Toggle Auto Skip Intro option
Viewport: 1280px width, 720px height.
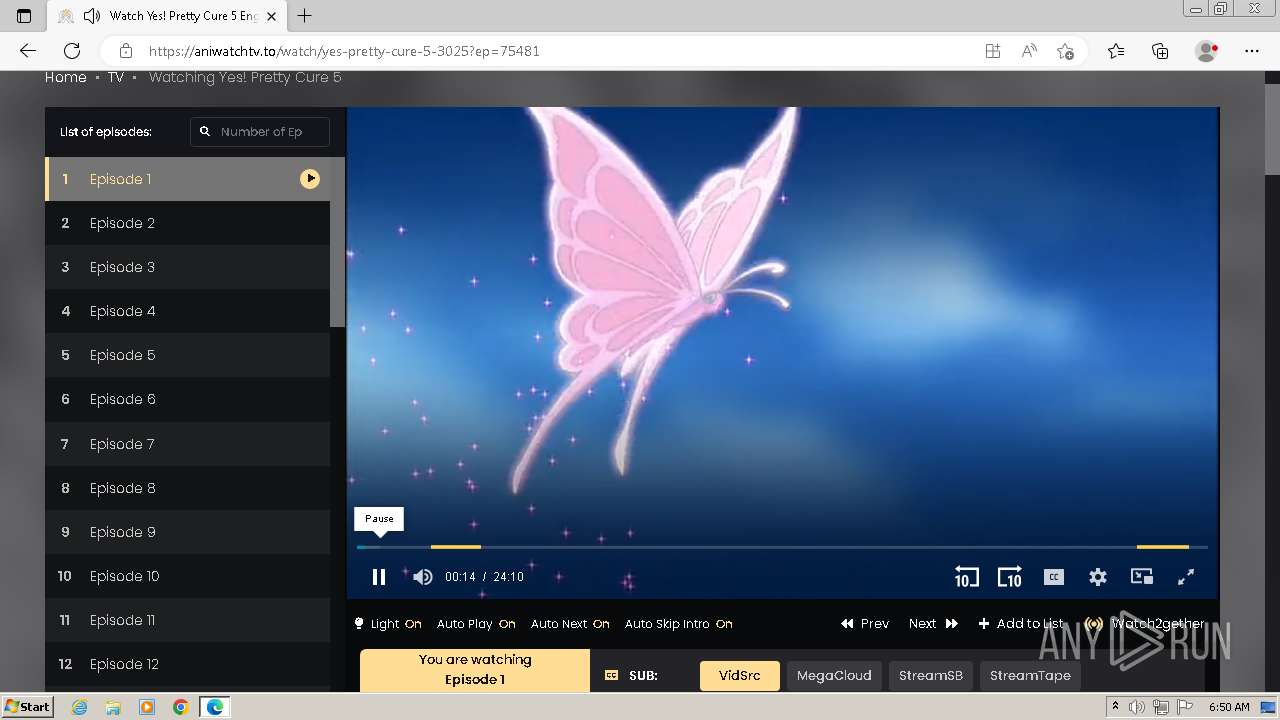679,624
